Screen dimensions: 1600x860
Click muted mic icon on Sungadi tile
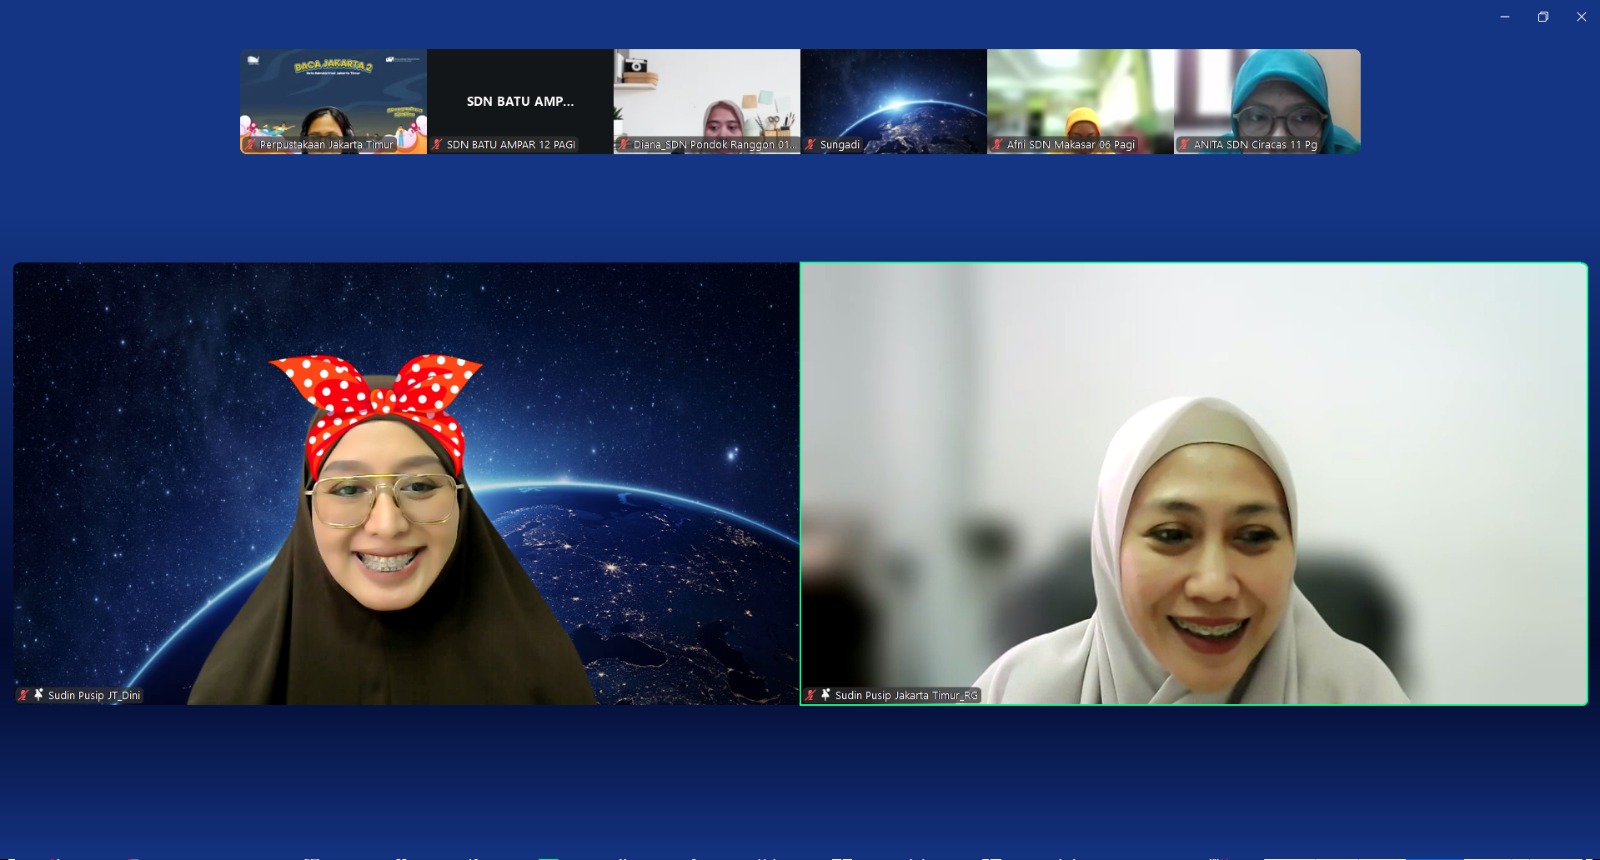(x=811, y=145)
